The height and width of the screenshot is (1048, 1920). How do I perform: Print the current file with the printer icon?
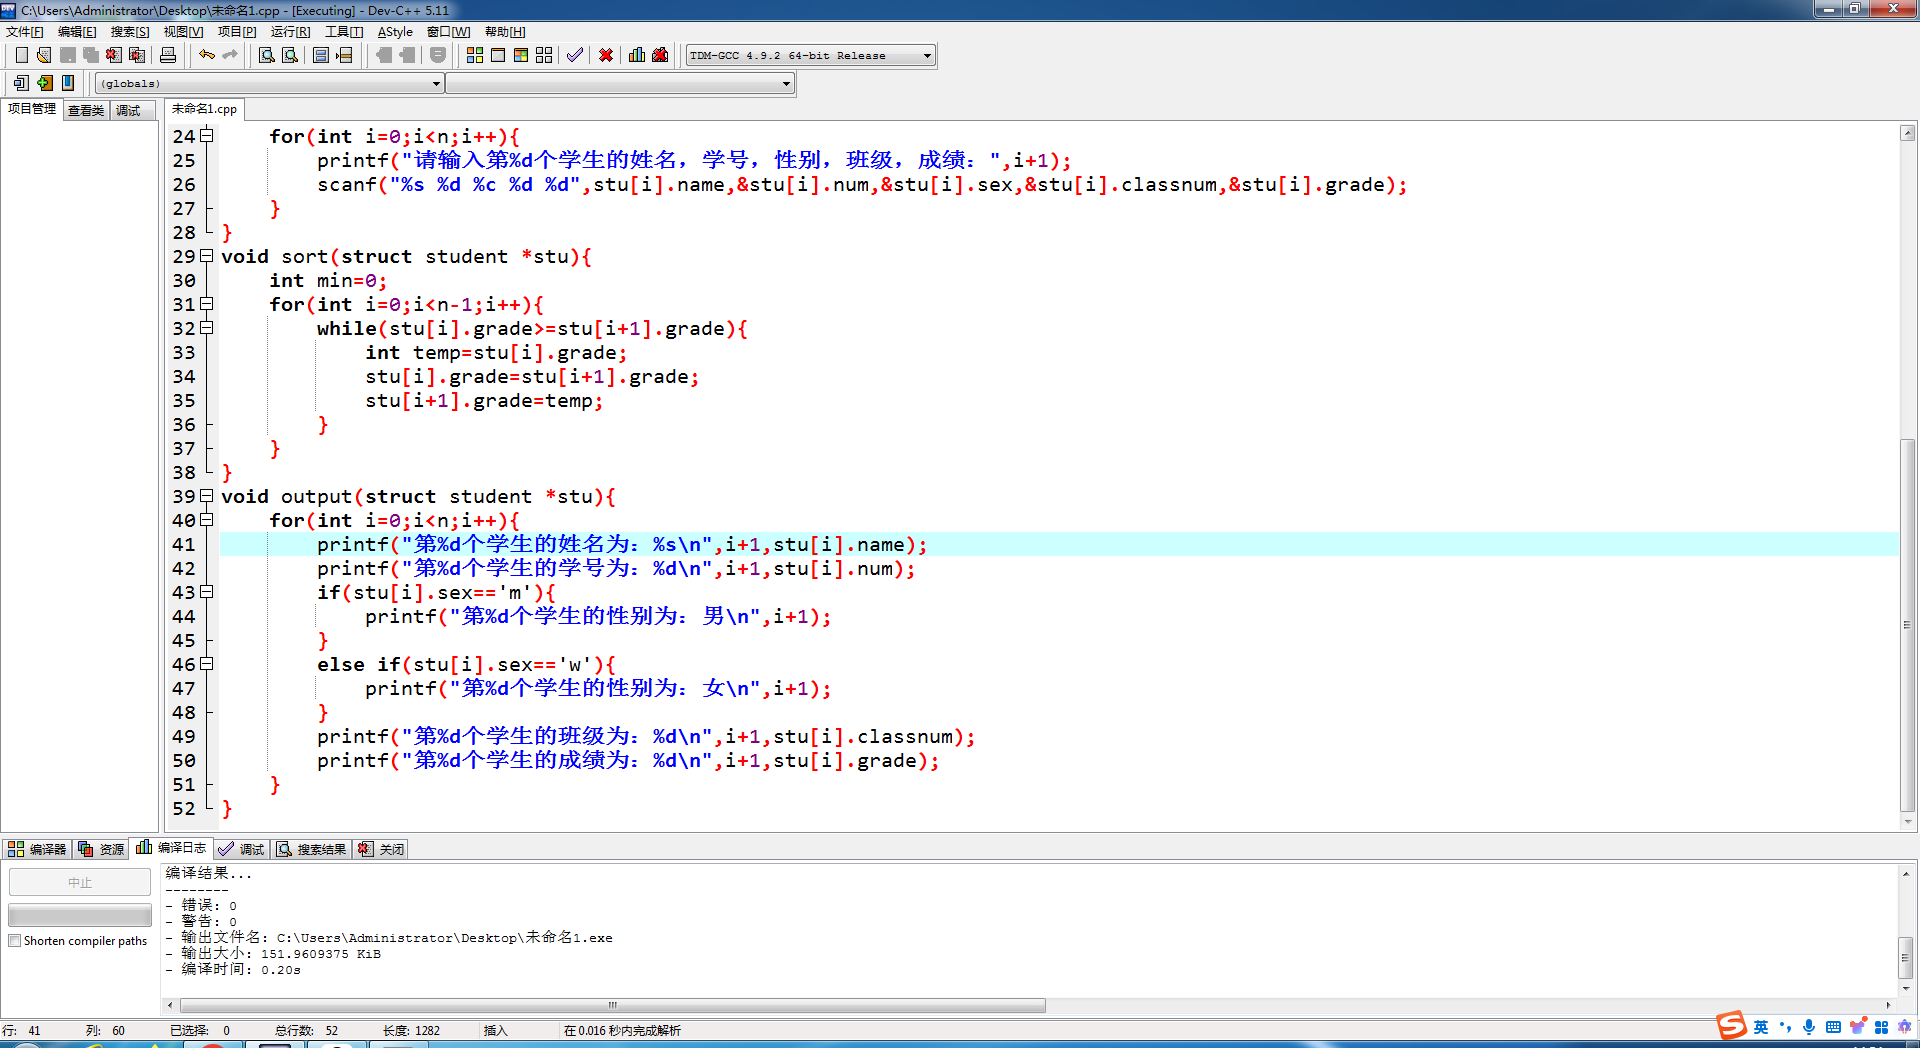168,55
